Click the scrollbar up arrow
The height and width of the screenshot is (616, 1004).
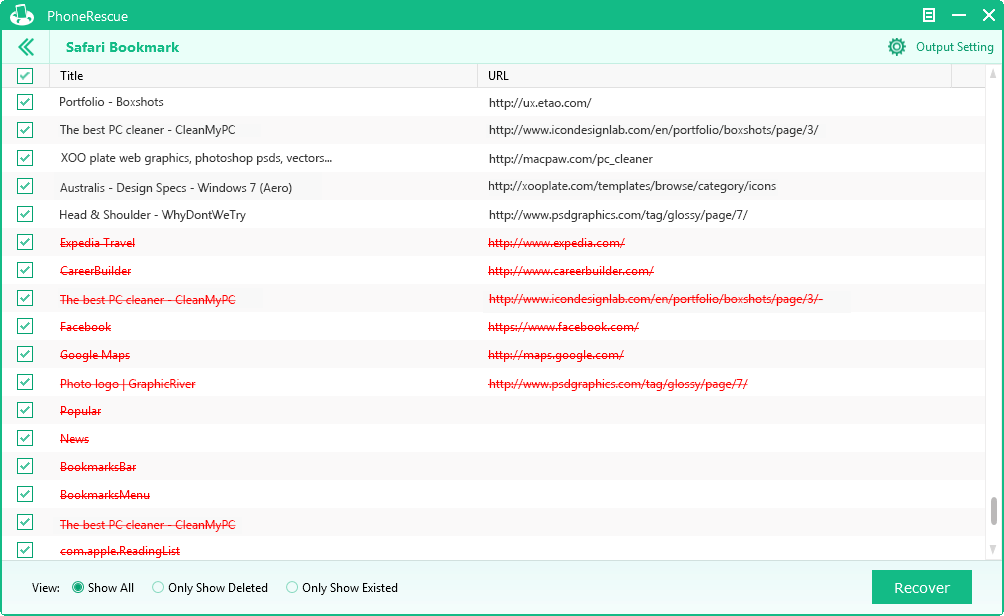click(x=993, y=74)
